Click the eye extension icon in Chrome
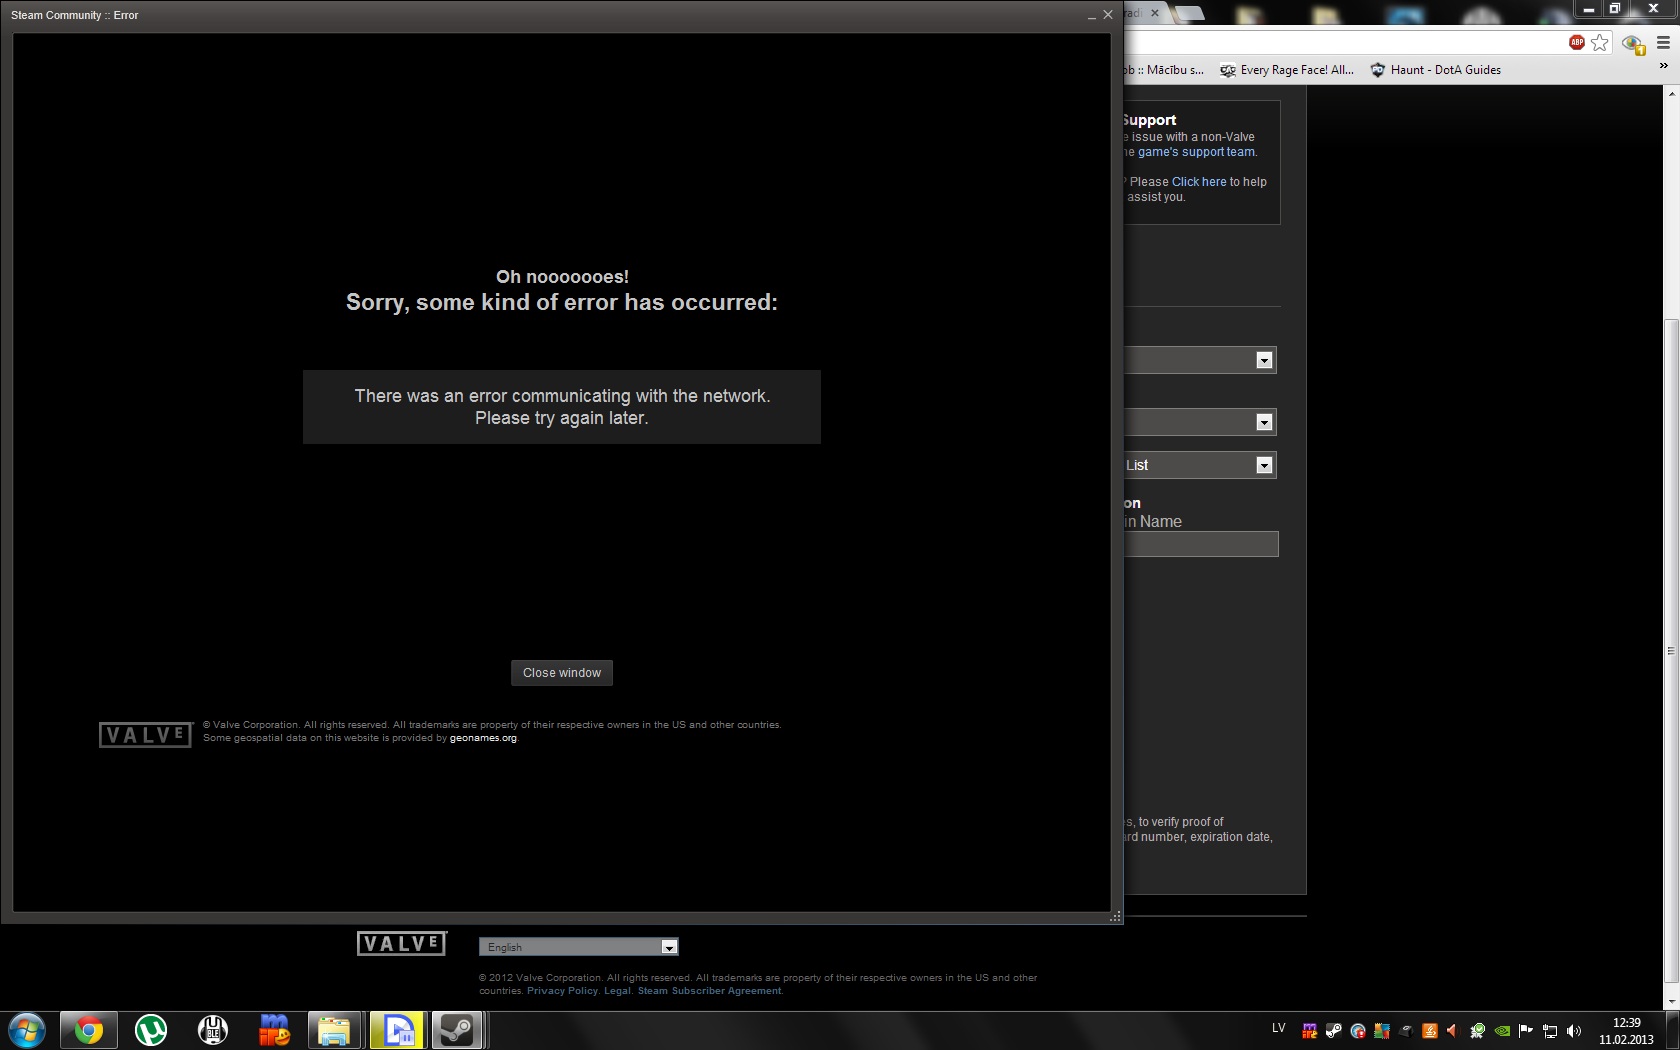 1633,43
